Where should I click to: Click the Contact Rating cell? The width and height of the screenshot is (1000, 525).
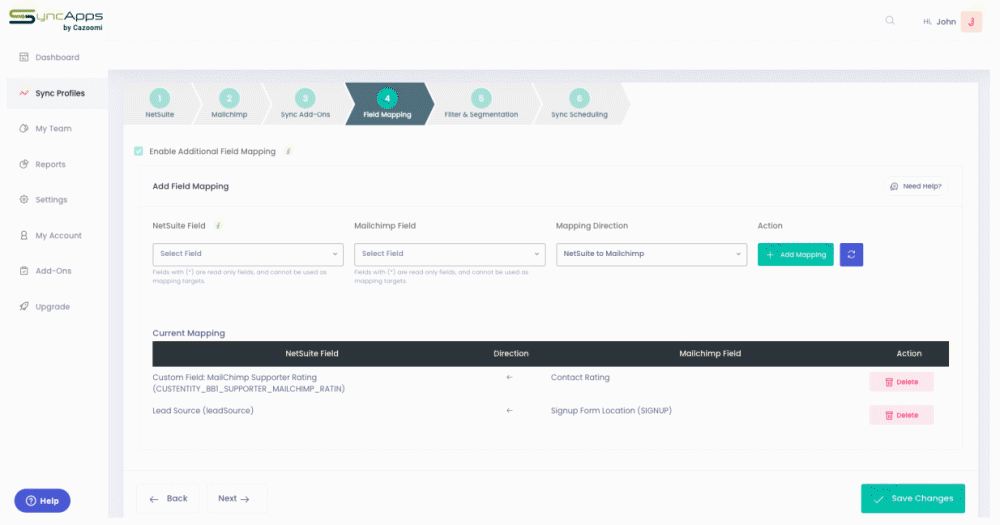580,377
